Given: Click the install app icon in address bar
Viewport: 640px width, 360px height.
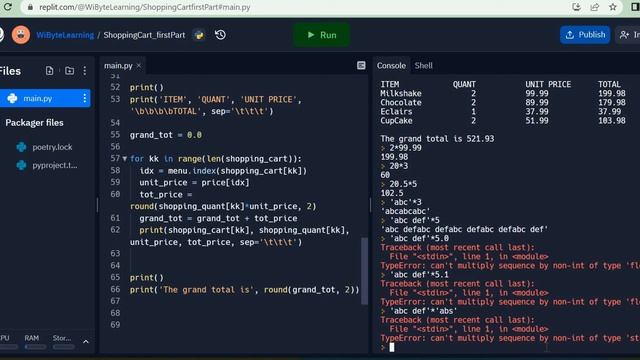Looking at the screenshot, I should pos(576,7).
